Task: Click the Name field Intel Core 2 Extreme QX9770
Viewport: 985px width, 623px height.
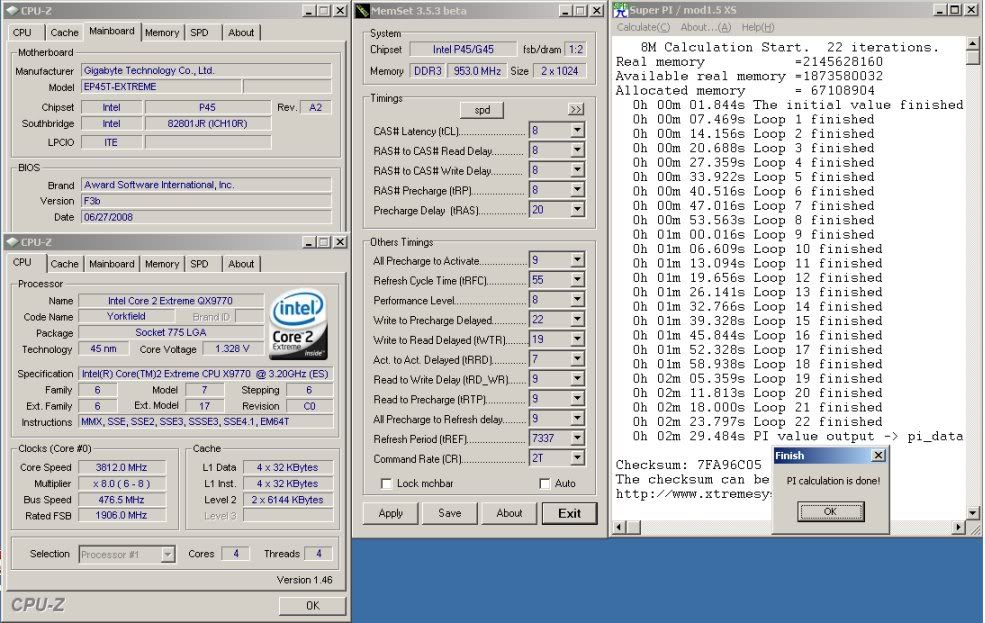Action: click(170, 301)
